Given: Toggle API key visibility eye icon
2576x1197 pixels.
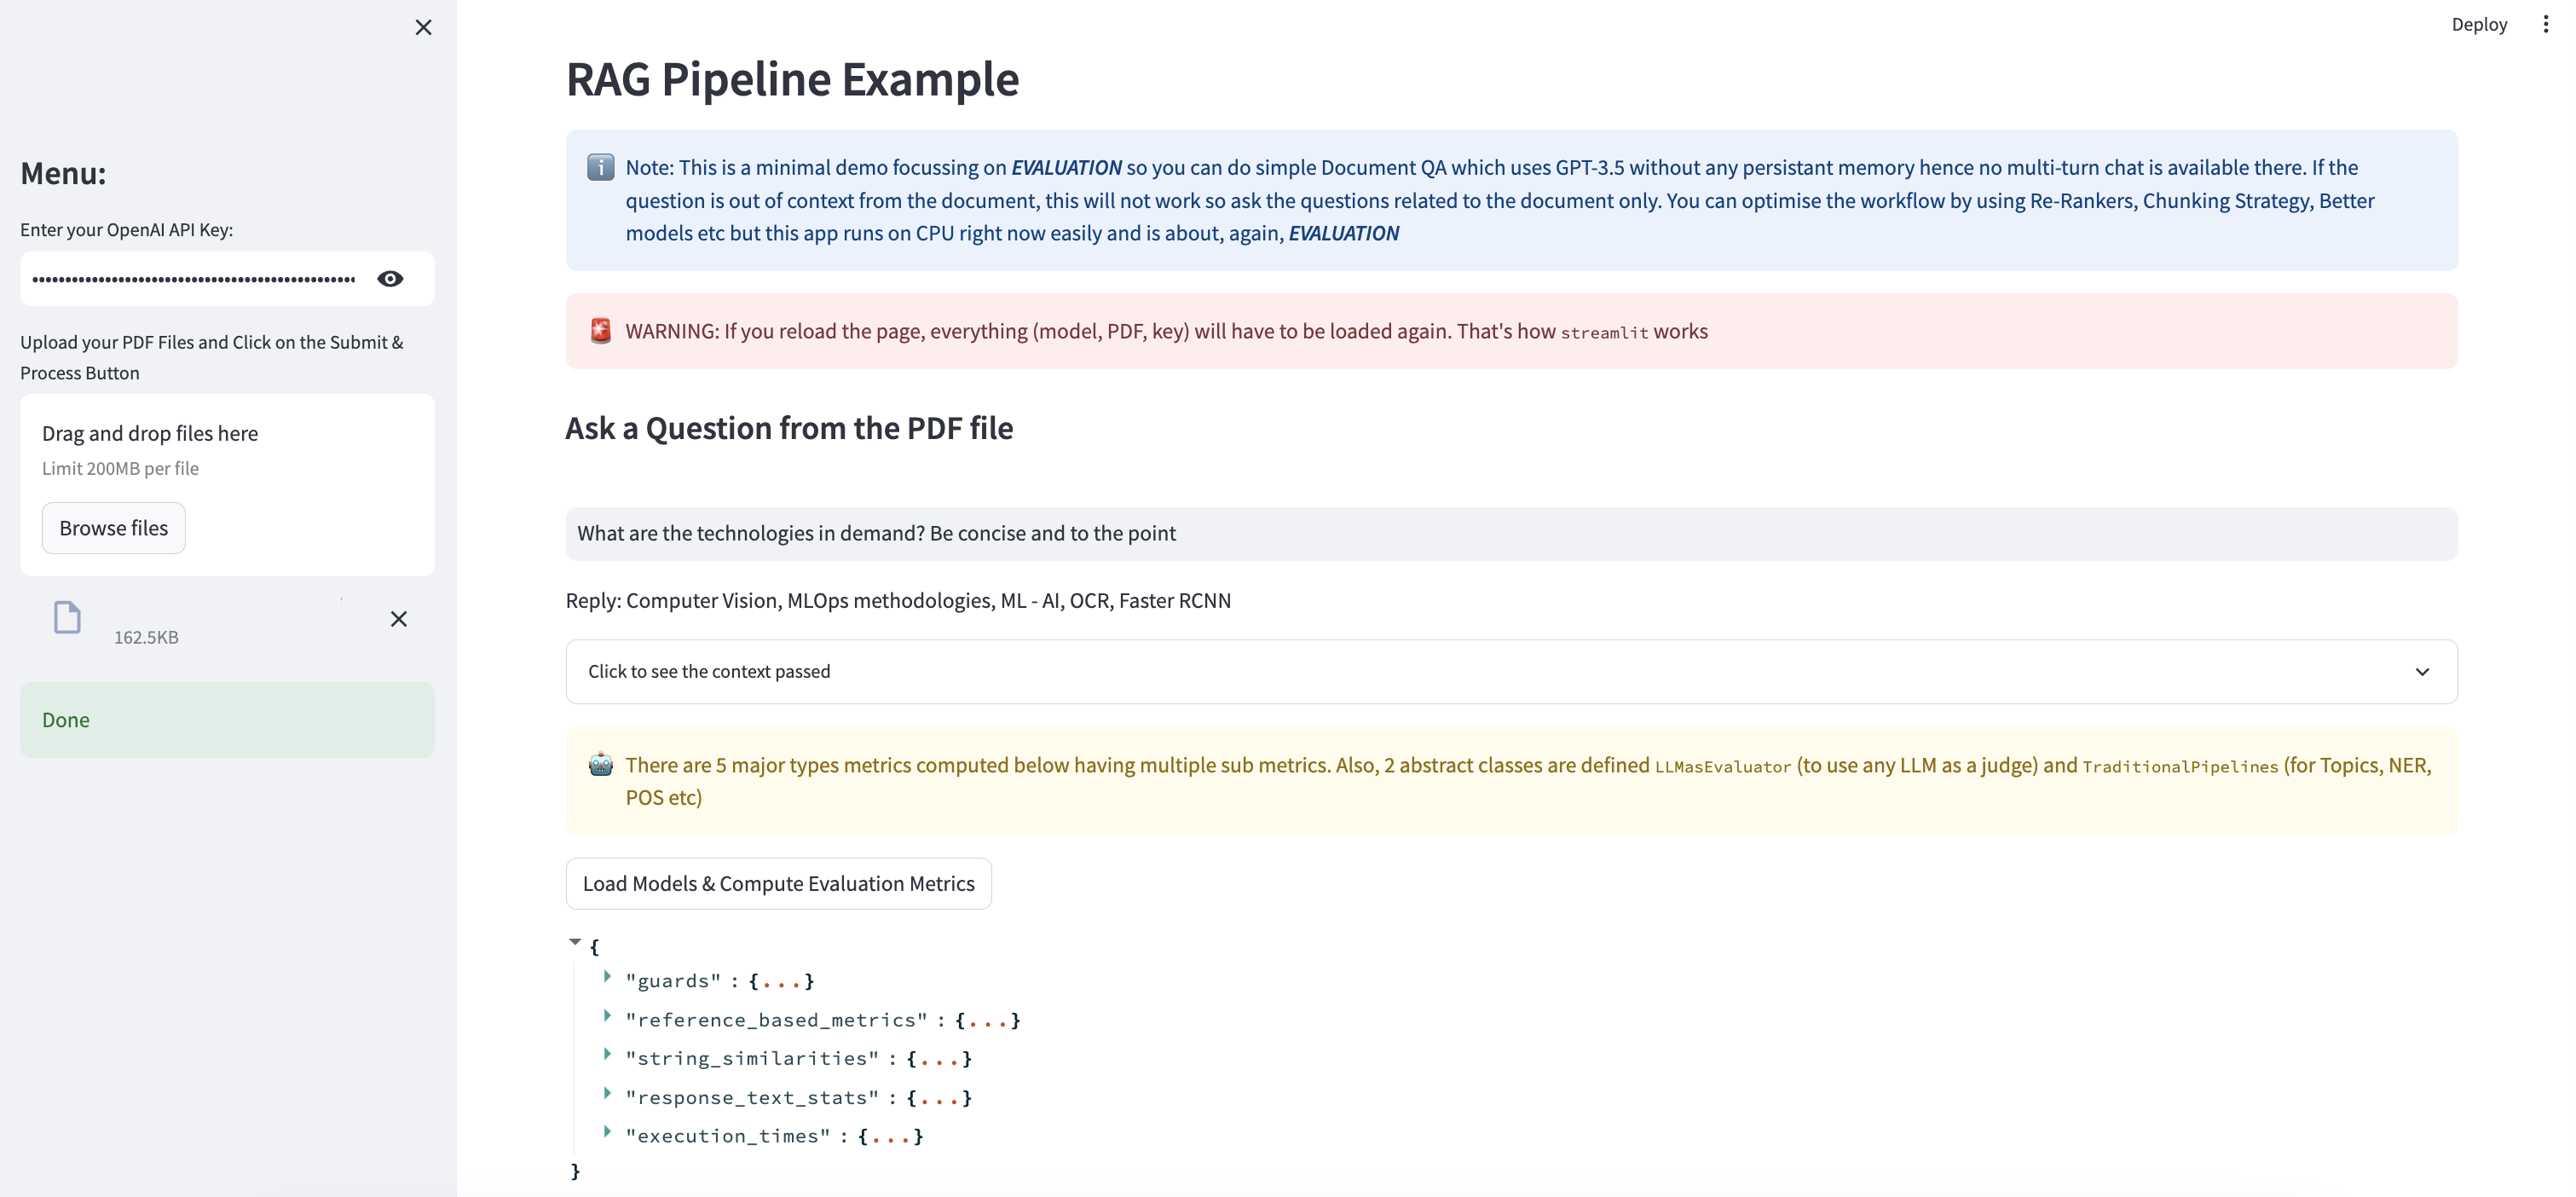Looking at the screenshot, I should click(x=390, y=279).
